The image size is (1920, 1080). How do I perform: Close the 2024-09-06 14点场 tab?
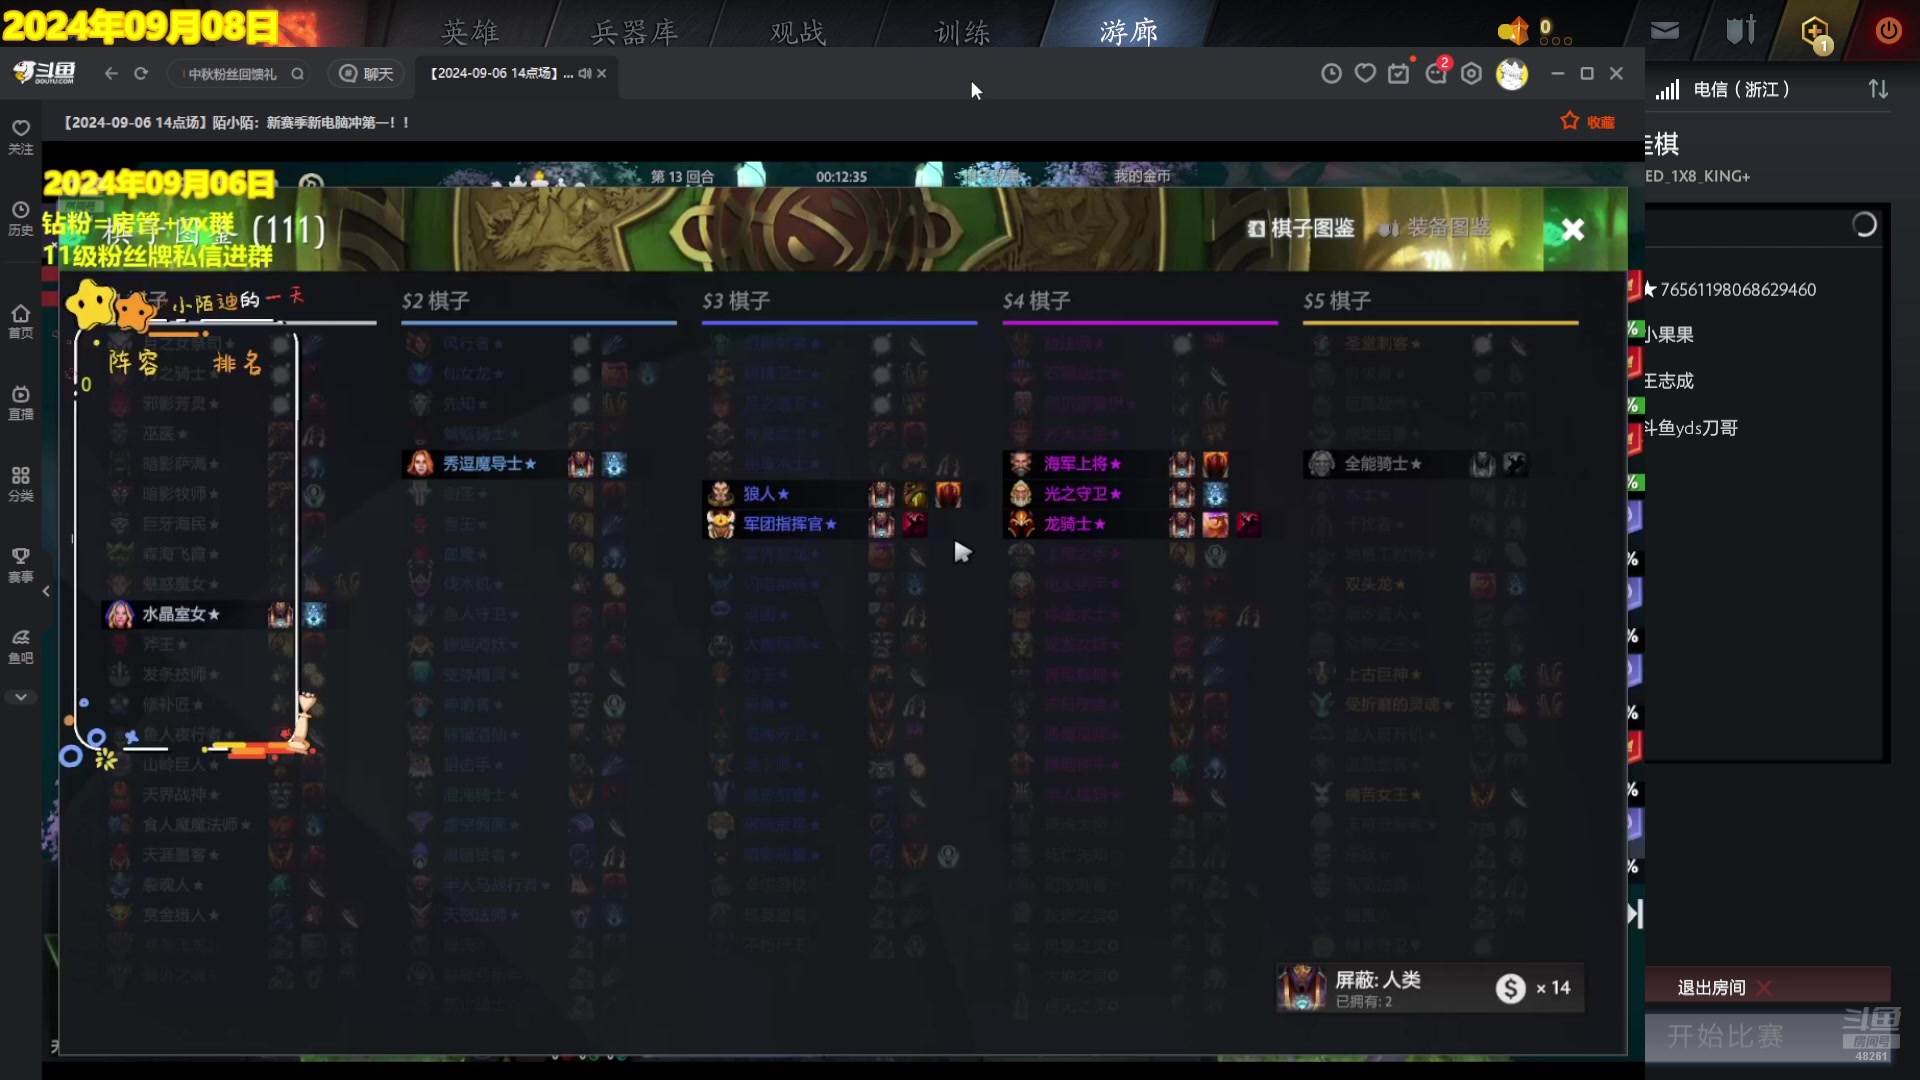coord(601,73)
